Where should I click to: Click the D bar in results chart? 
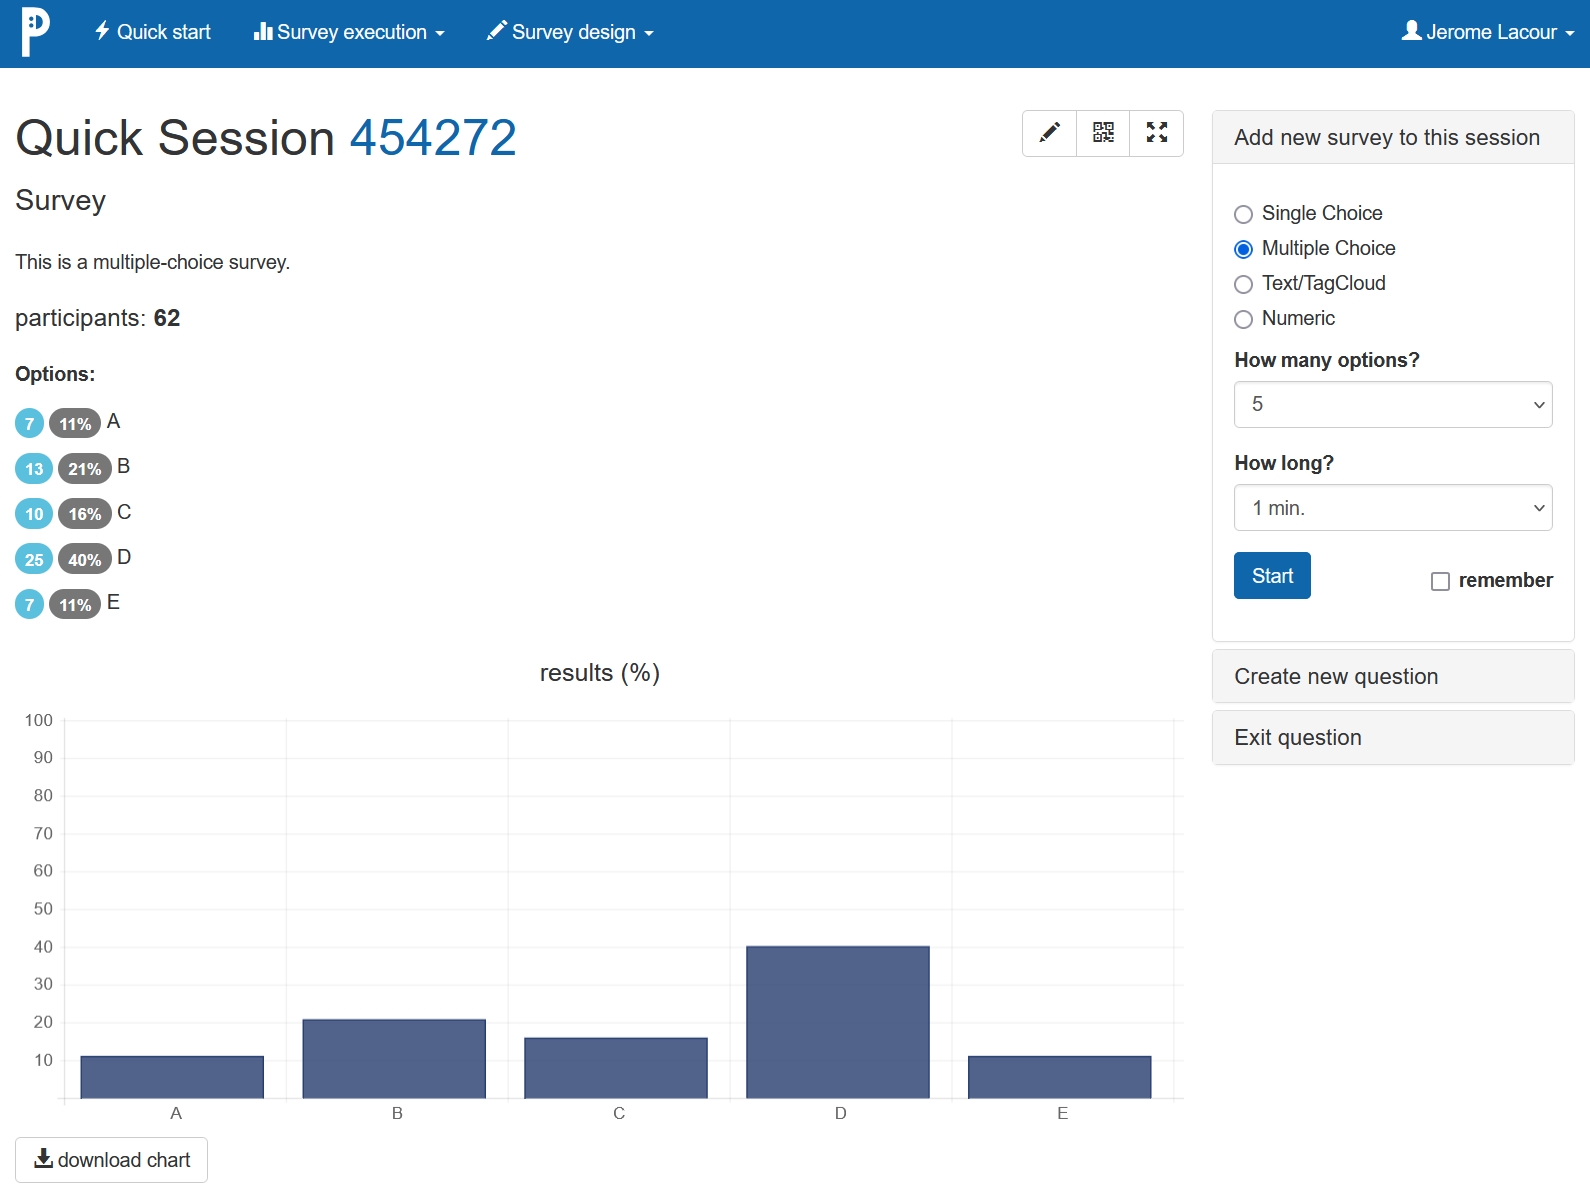838,1021
